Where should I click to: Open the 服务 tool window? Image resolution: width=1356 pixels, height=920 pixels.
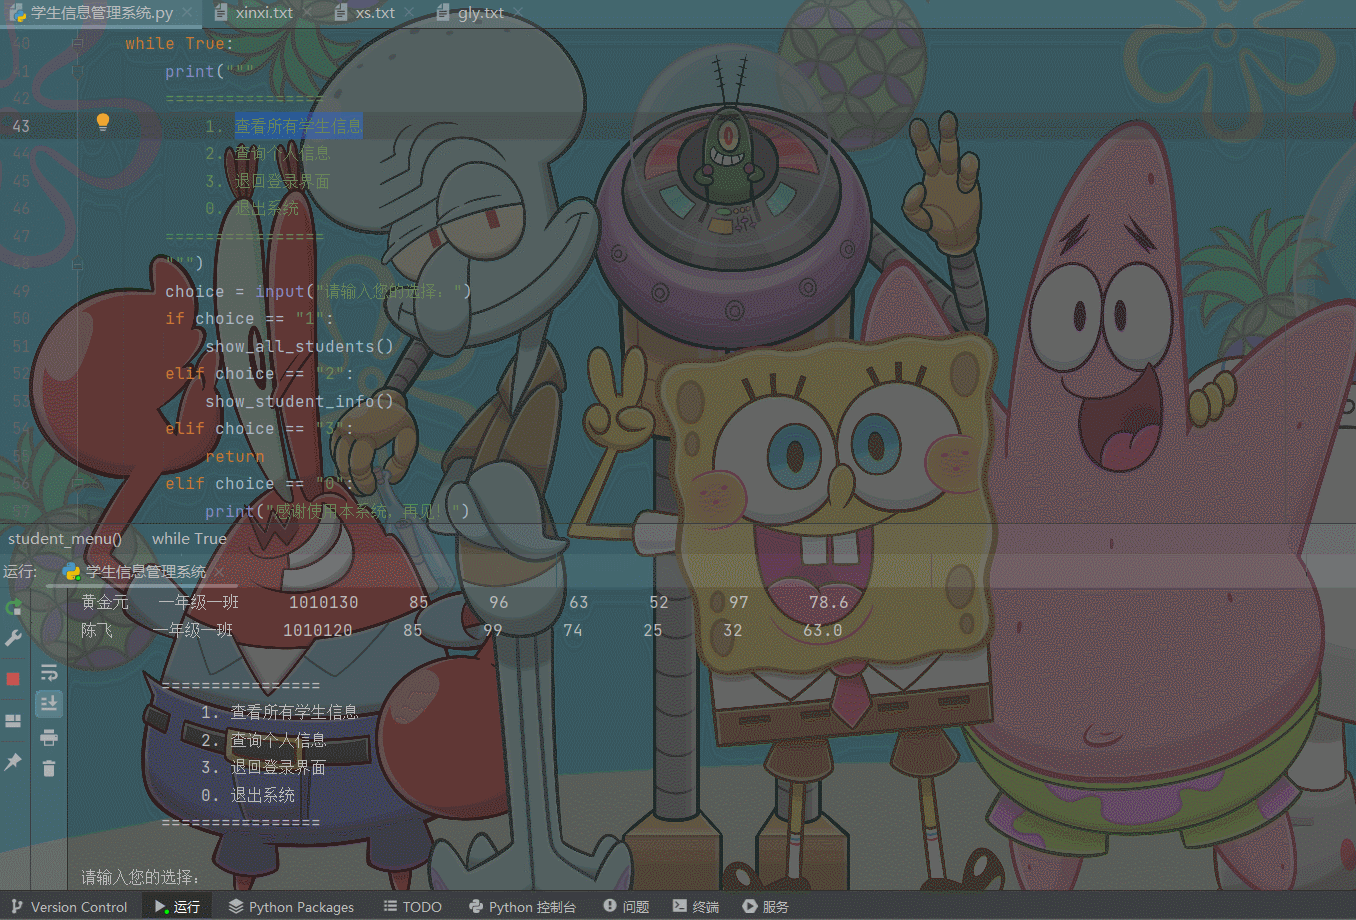point(765,907)
